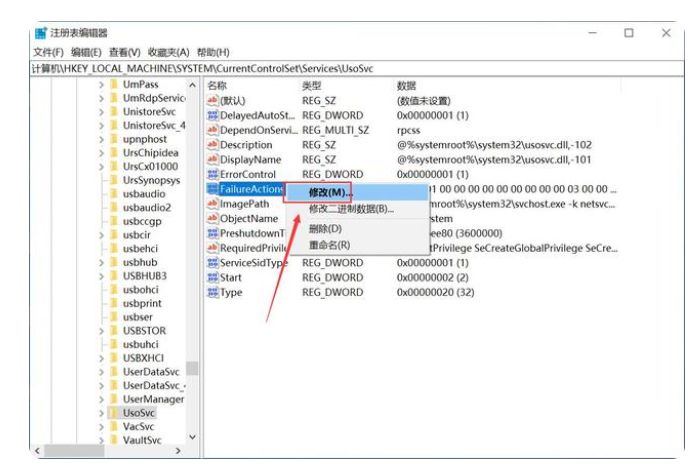Expand the VacSvc tree node arrow
This screenshot has height=465, width=696.
102,426
